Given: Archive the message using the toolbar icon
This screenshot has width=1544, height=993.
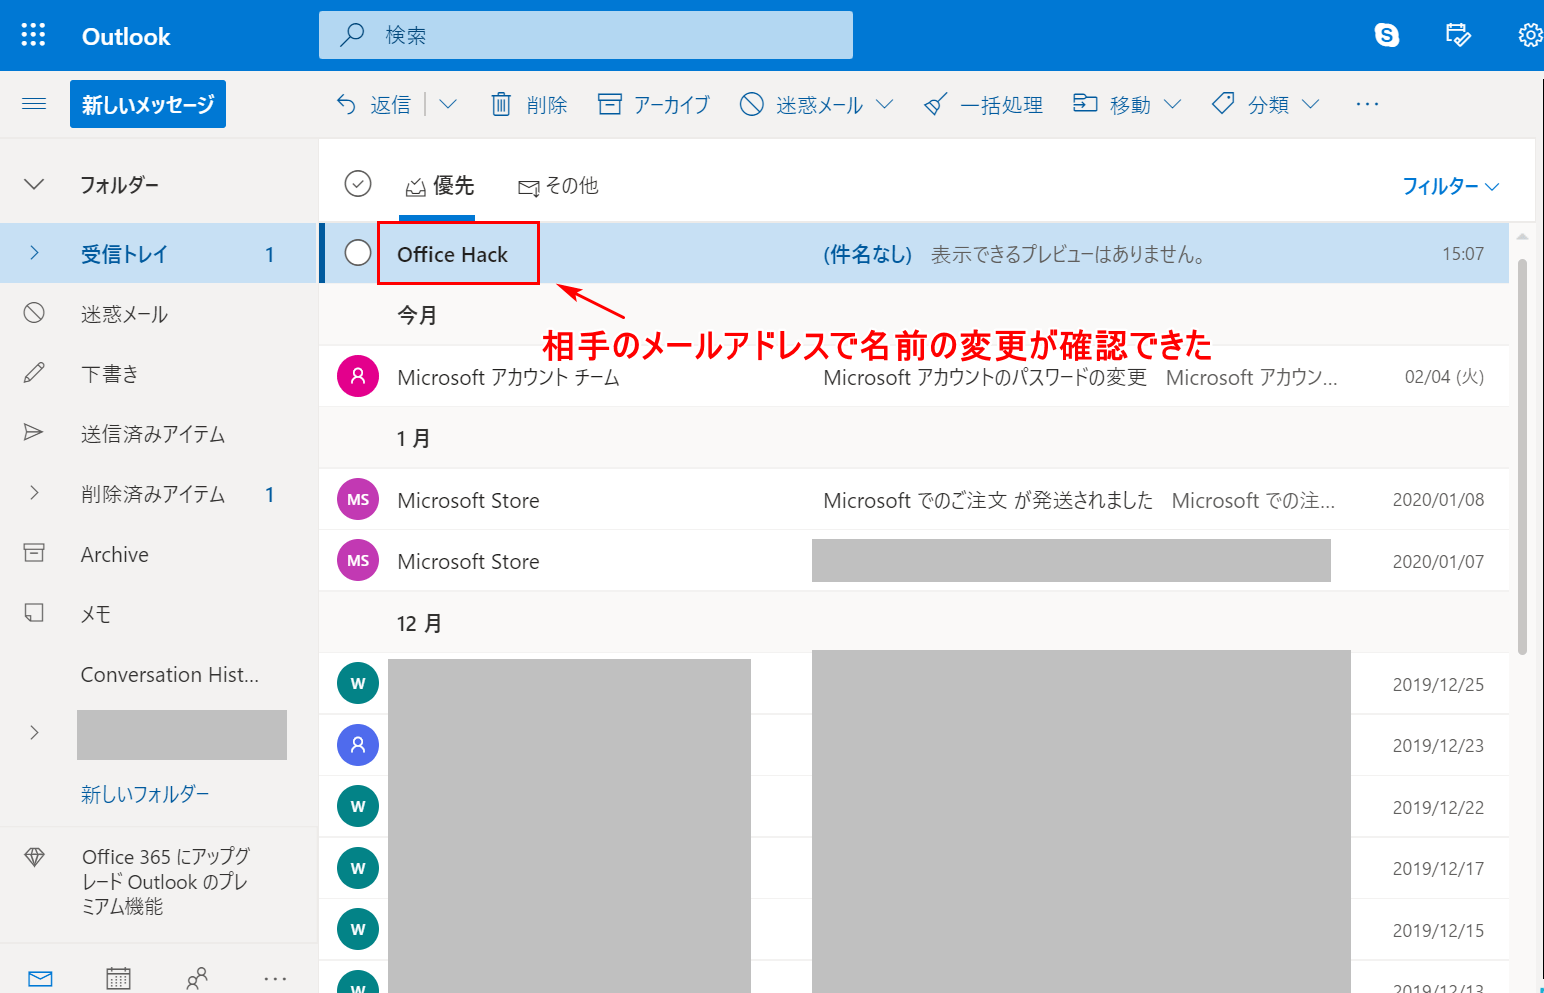Looking at the screenshot, I should pyautogui.click(x=653, y=104).
